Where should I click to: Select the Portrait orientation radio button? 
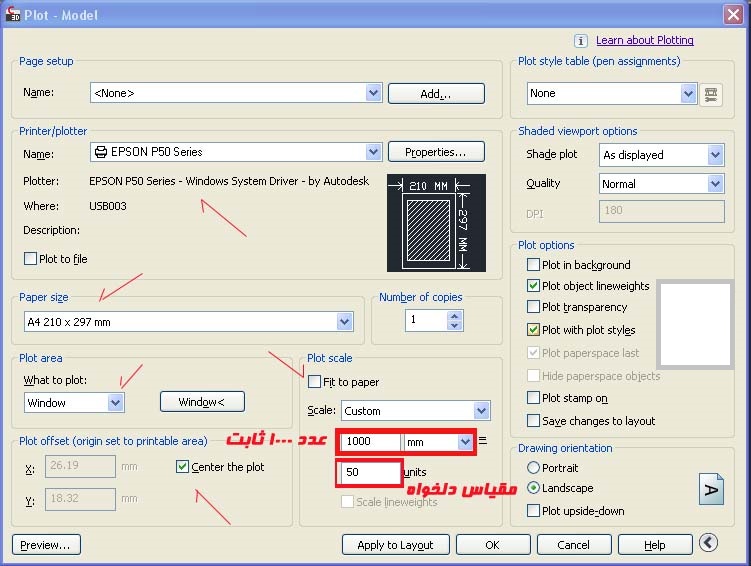[x=534, y=468]
